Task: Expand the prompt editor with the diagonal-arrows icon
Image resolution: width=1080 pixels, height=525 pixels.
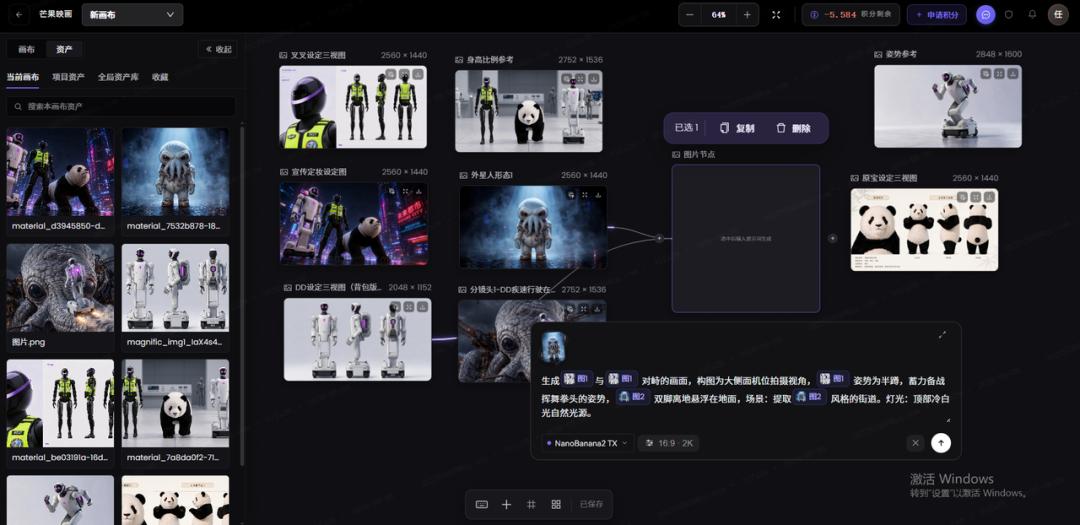Action: [942, 335]
